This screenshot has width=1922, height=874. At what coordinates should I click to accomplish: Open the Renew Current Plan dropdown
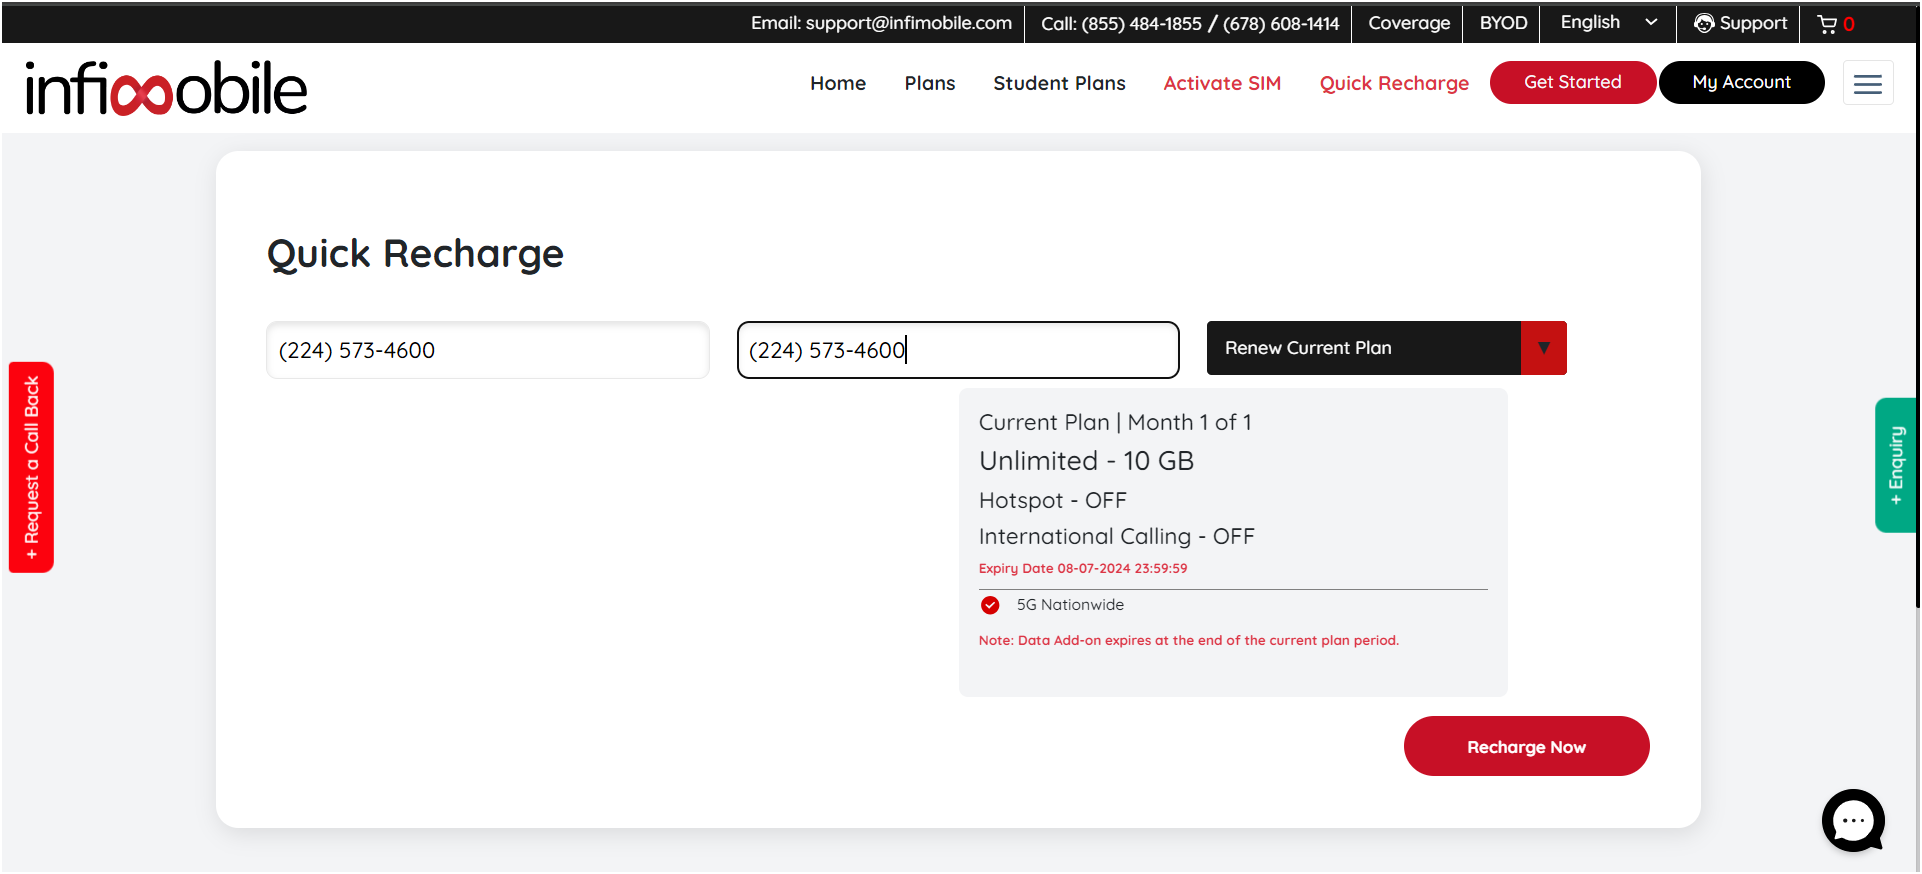tap(1386, 348)
